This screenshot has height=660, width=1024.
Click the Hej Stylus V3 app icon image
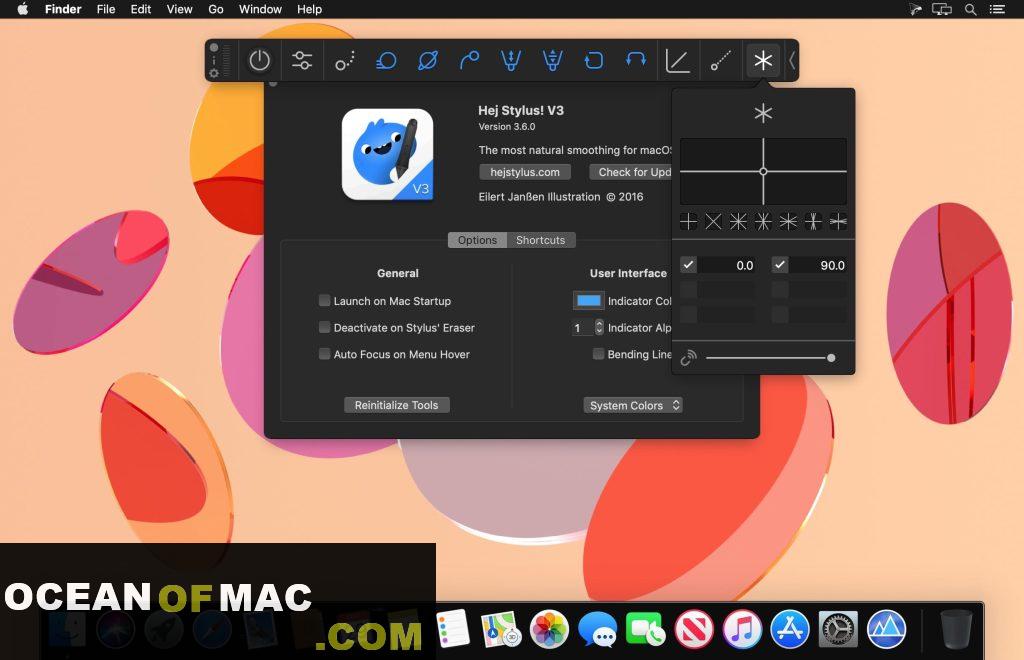(x=387, y=155)
